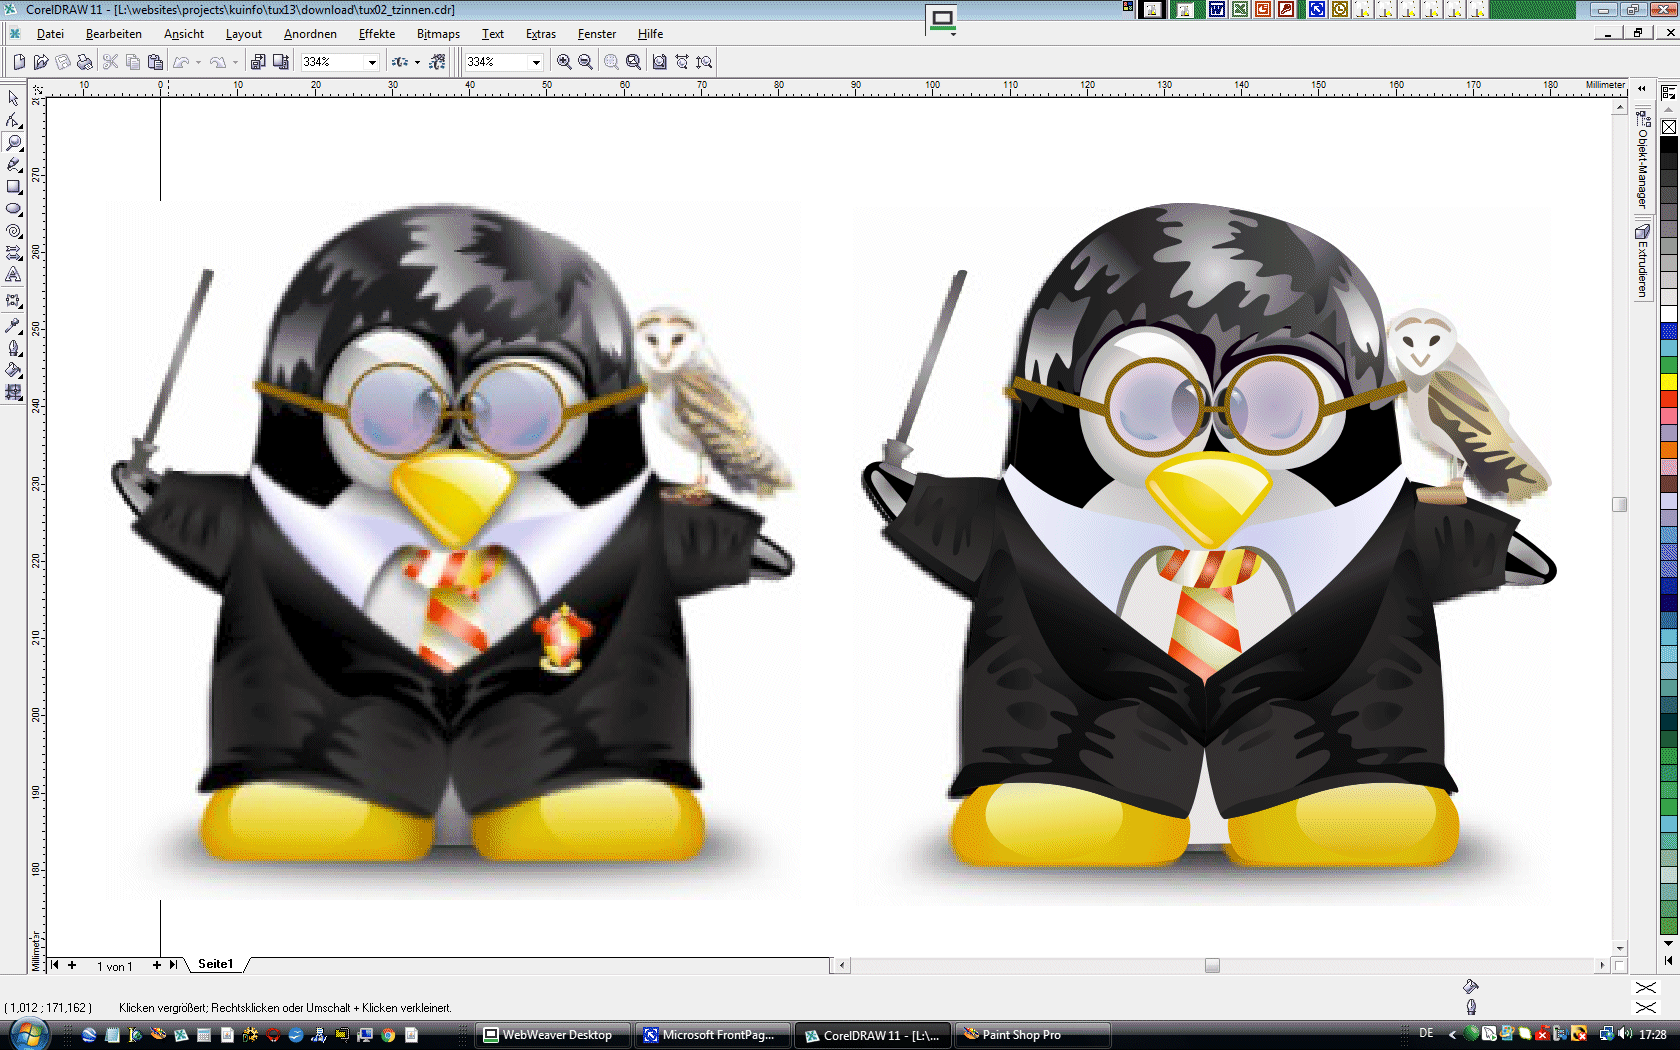The width and height of the screenshot is (1680, 1050).
Task: Select the Zoom magnifier tool in toolbox
Action: pyautogui.click(x=13, y=142)
